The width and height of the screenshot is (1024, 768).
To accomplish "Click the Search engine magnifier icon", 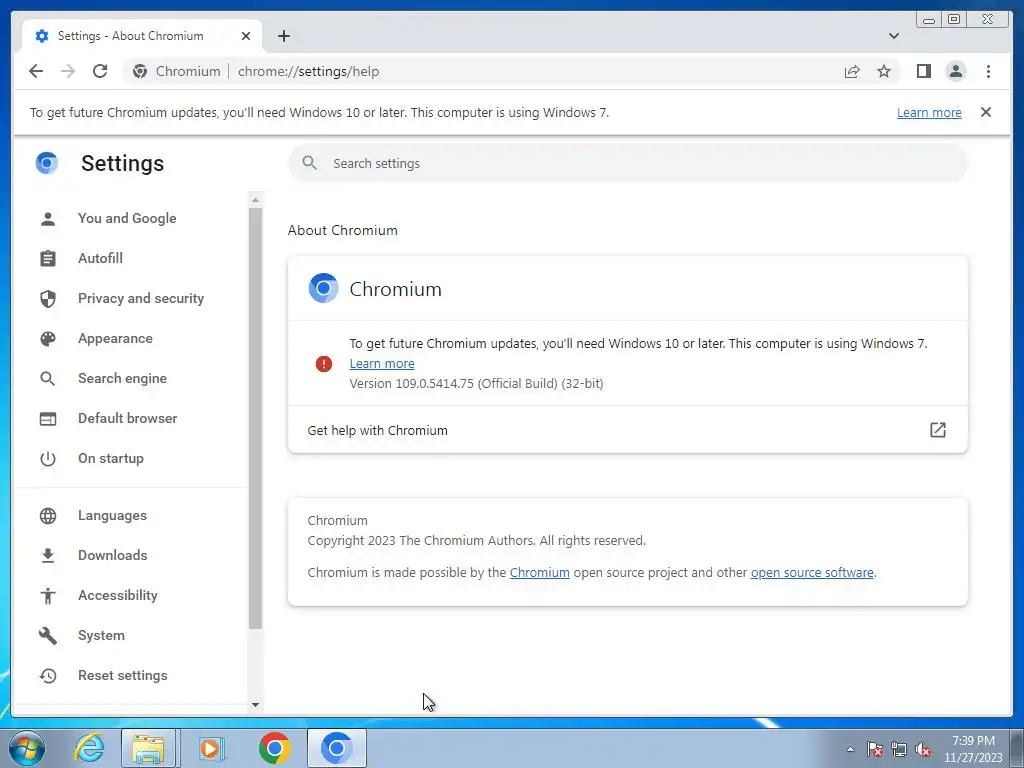I will coord(48,379).
